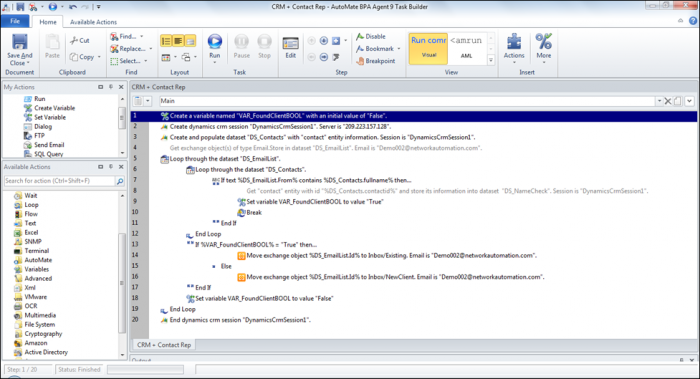Expand the Bookmark dropdown arrow

[399, 49]
